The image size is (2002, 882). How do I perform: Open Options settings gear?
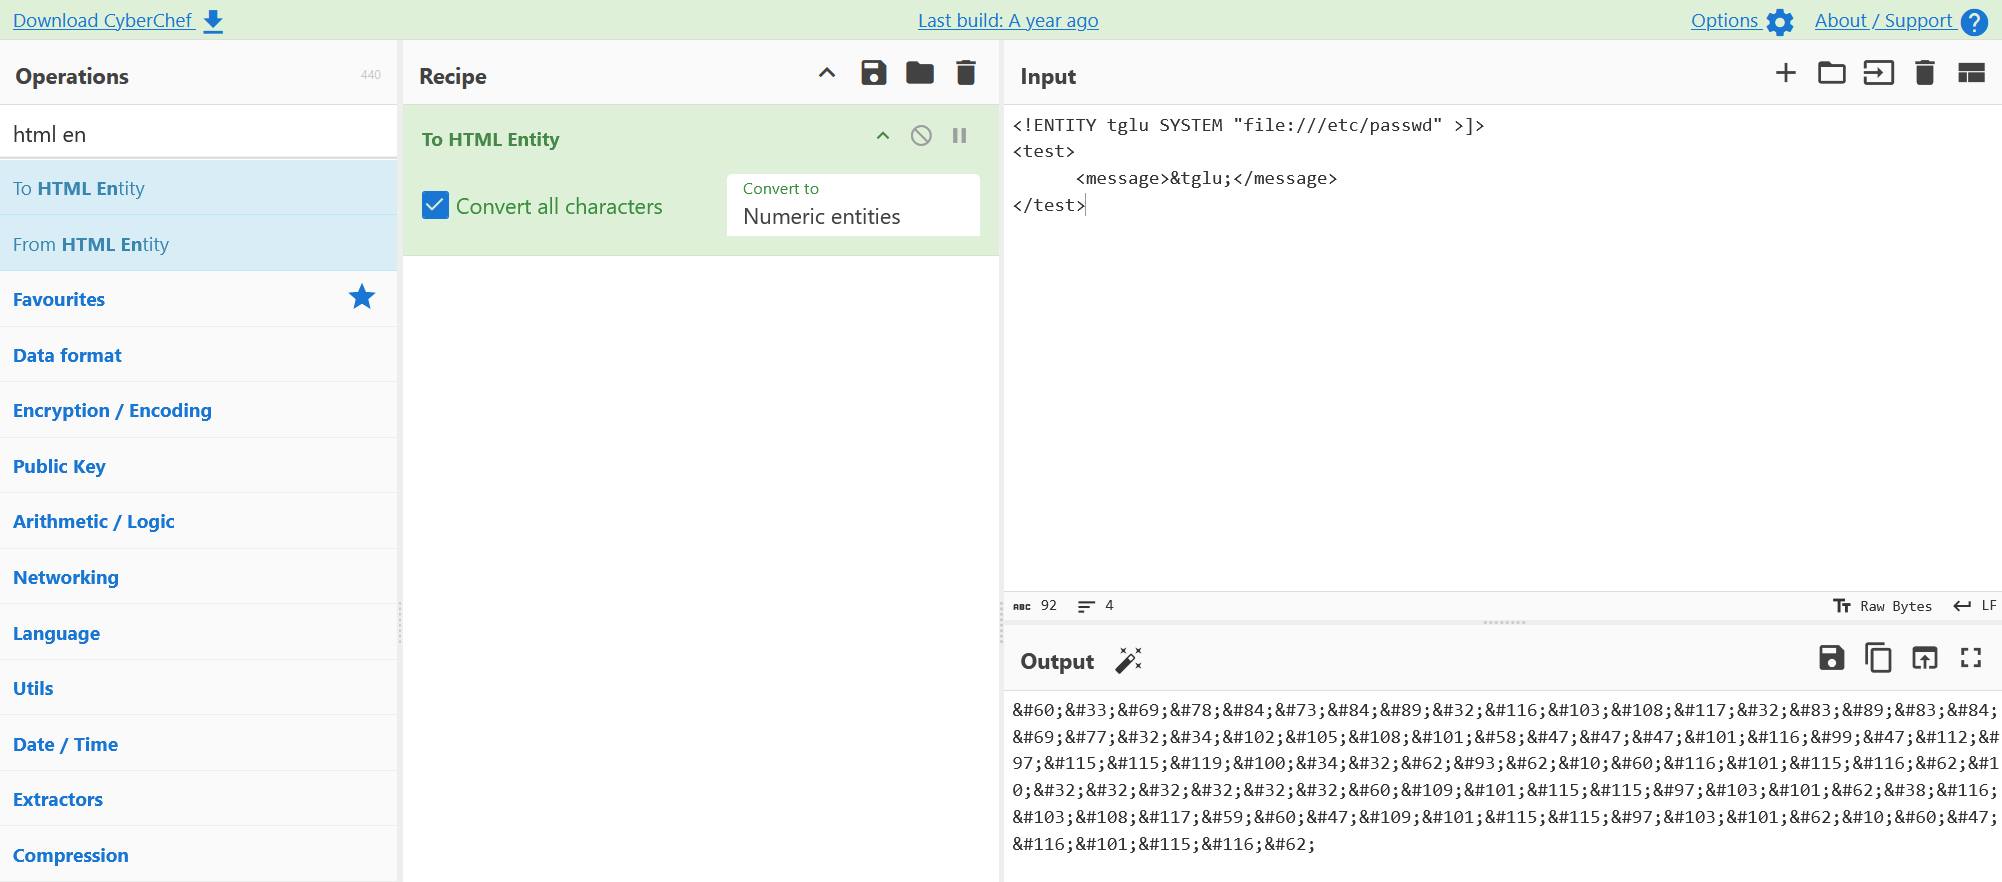click(1780, 22)
